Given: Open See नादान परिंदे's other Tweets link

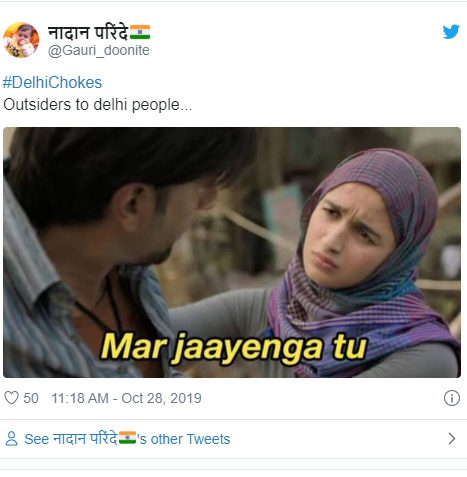Looking at the screenshot, I should pyautogui.click(x=127, y=439).
